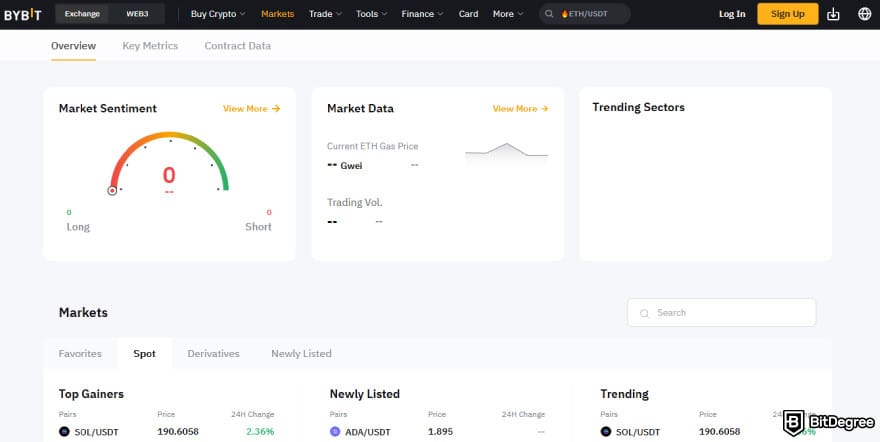Viewport: 880px width, 442px height.
Task: Click the Markets Search input field
Action: [x=721, y=312]
